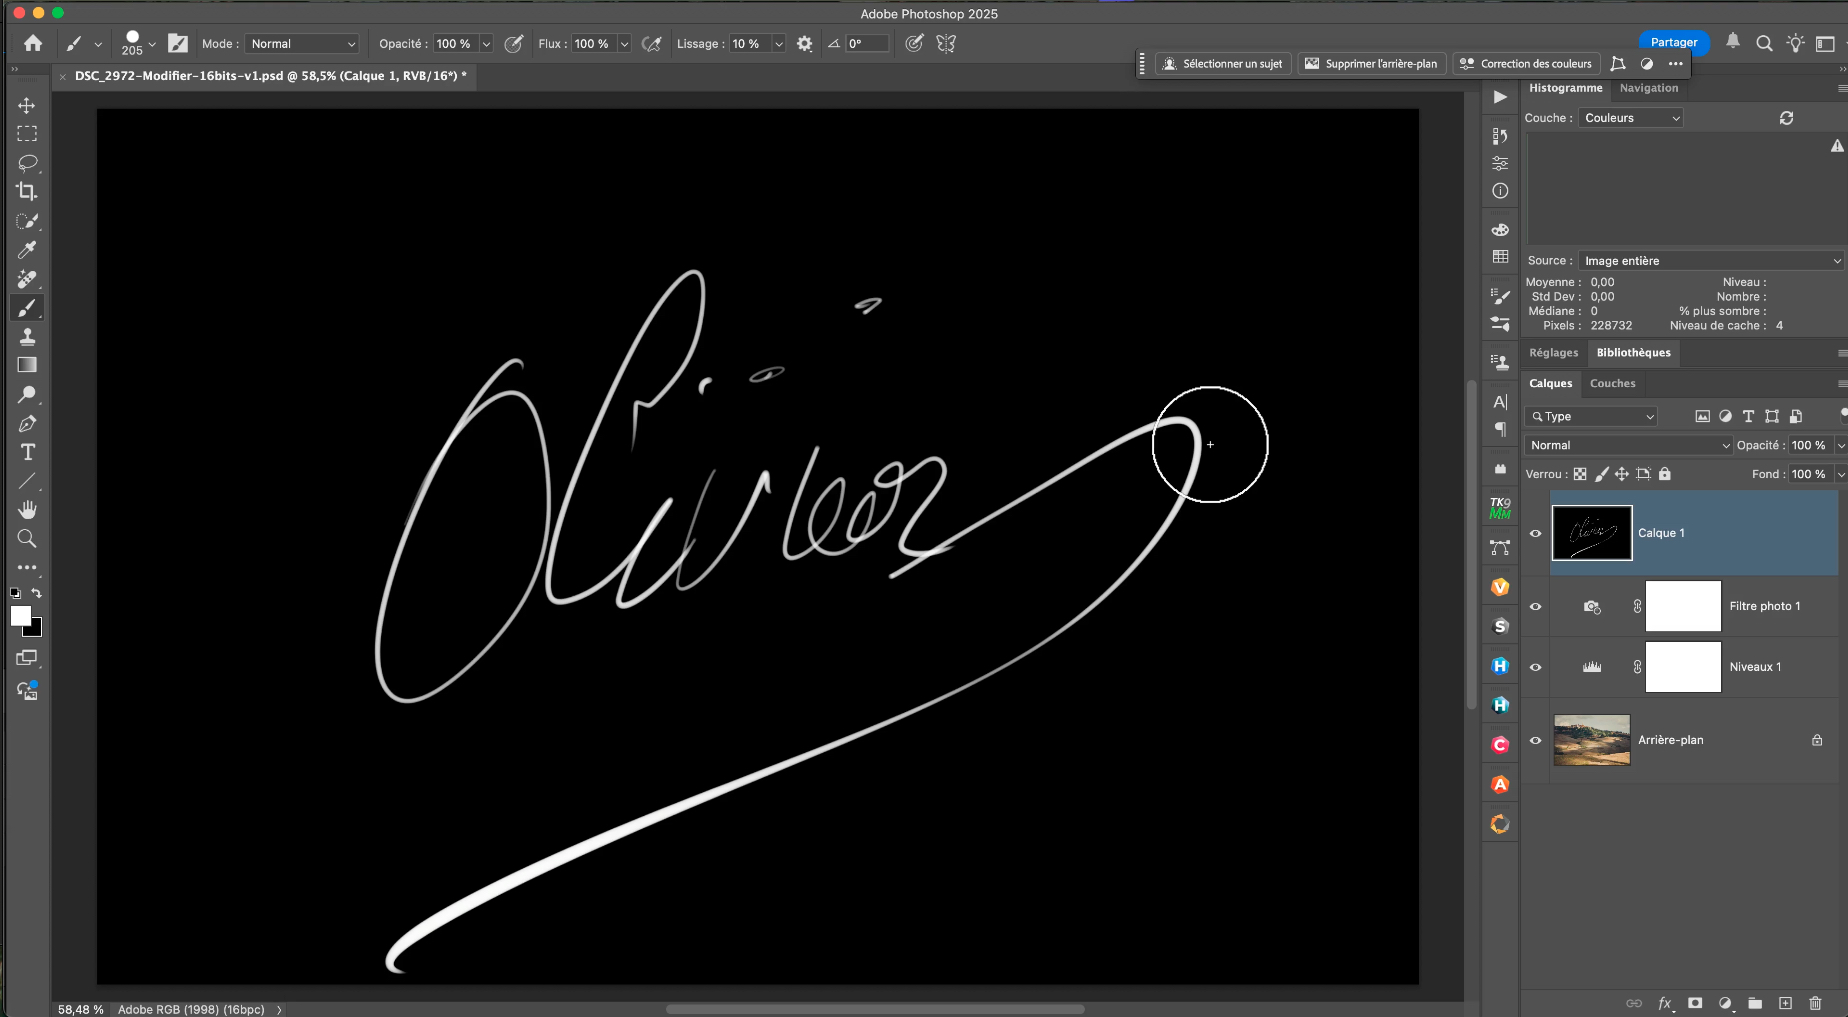
Task: Click the background color swatch
Action: pyautogui.click(x=36, y=630)
